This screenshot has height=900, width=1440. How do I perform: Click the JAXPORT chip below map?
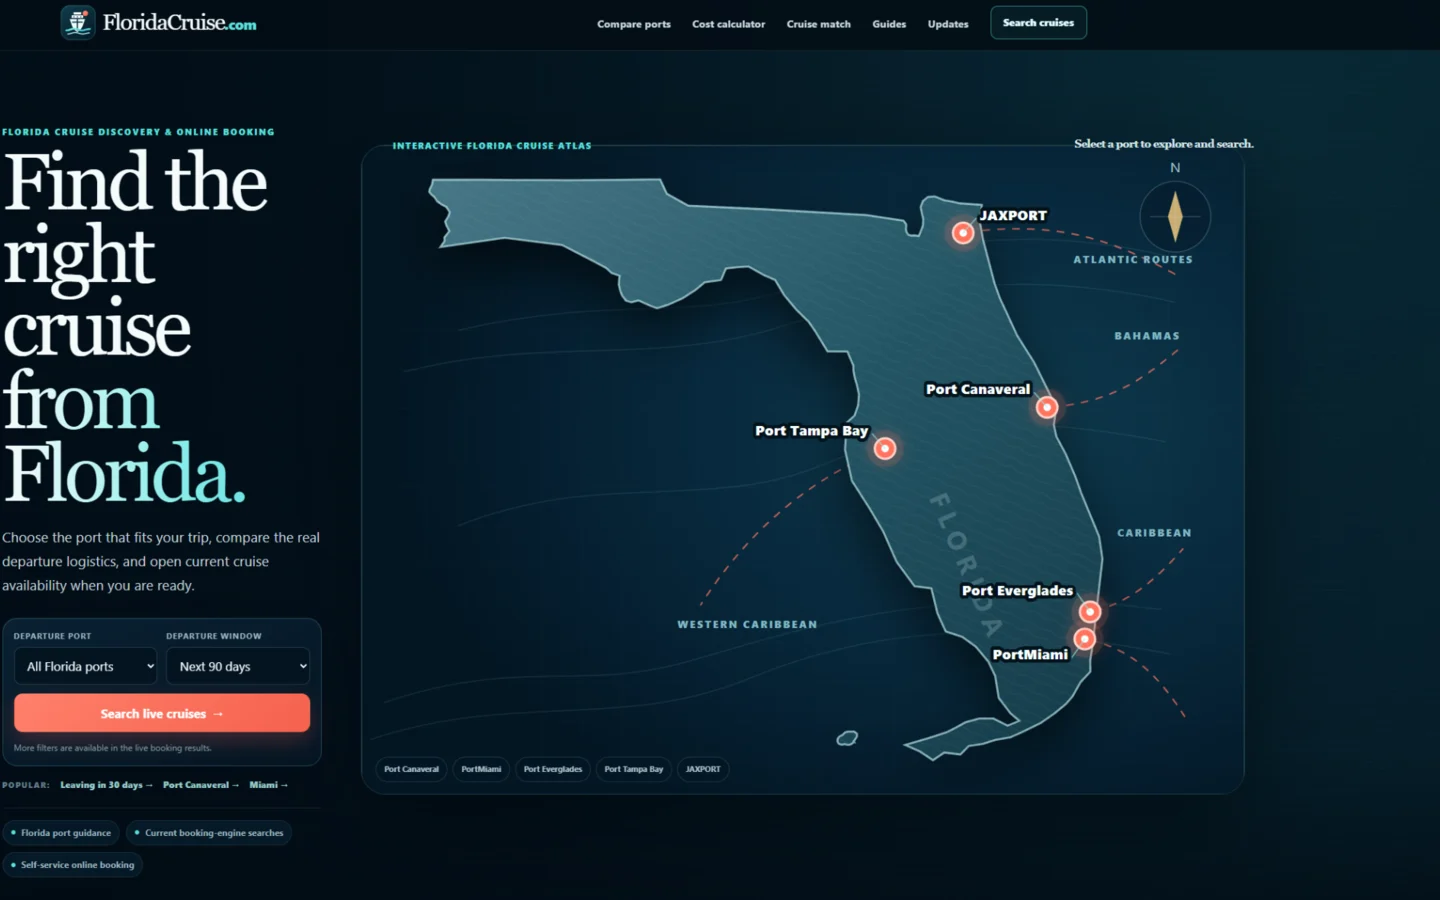pos(703,769)
